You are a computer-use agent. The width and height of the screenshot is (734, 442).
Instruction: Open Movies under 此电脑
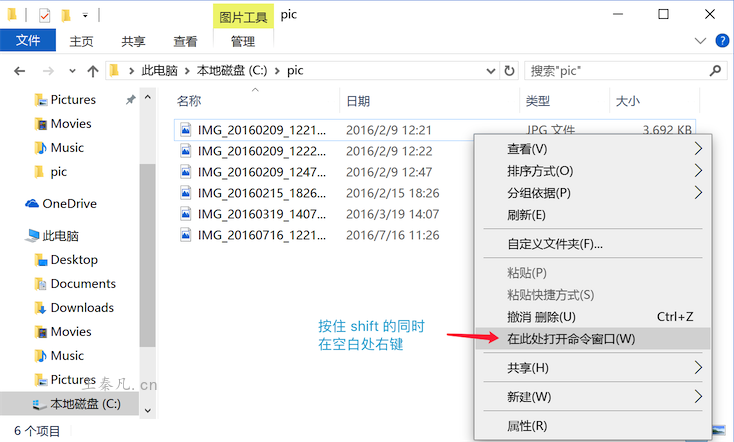pyautogui.click(x=63, y=332)
